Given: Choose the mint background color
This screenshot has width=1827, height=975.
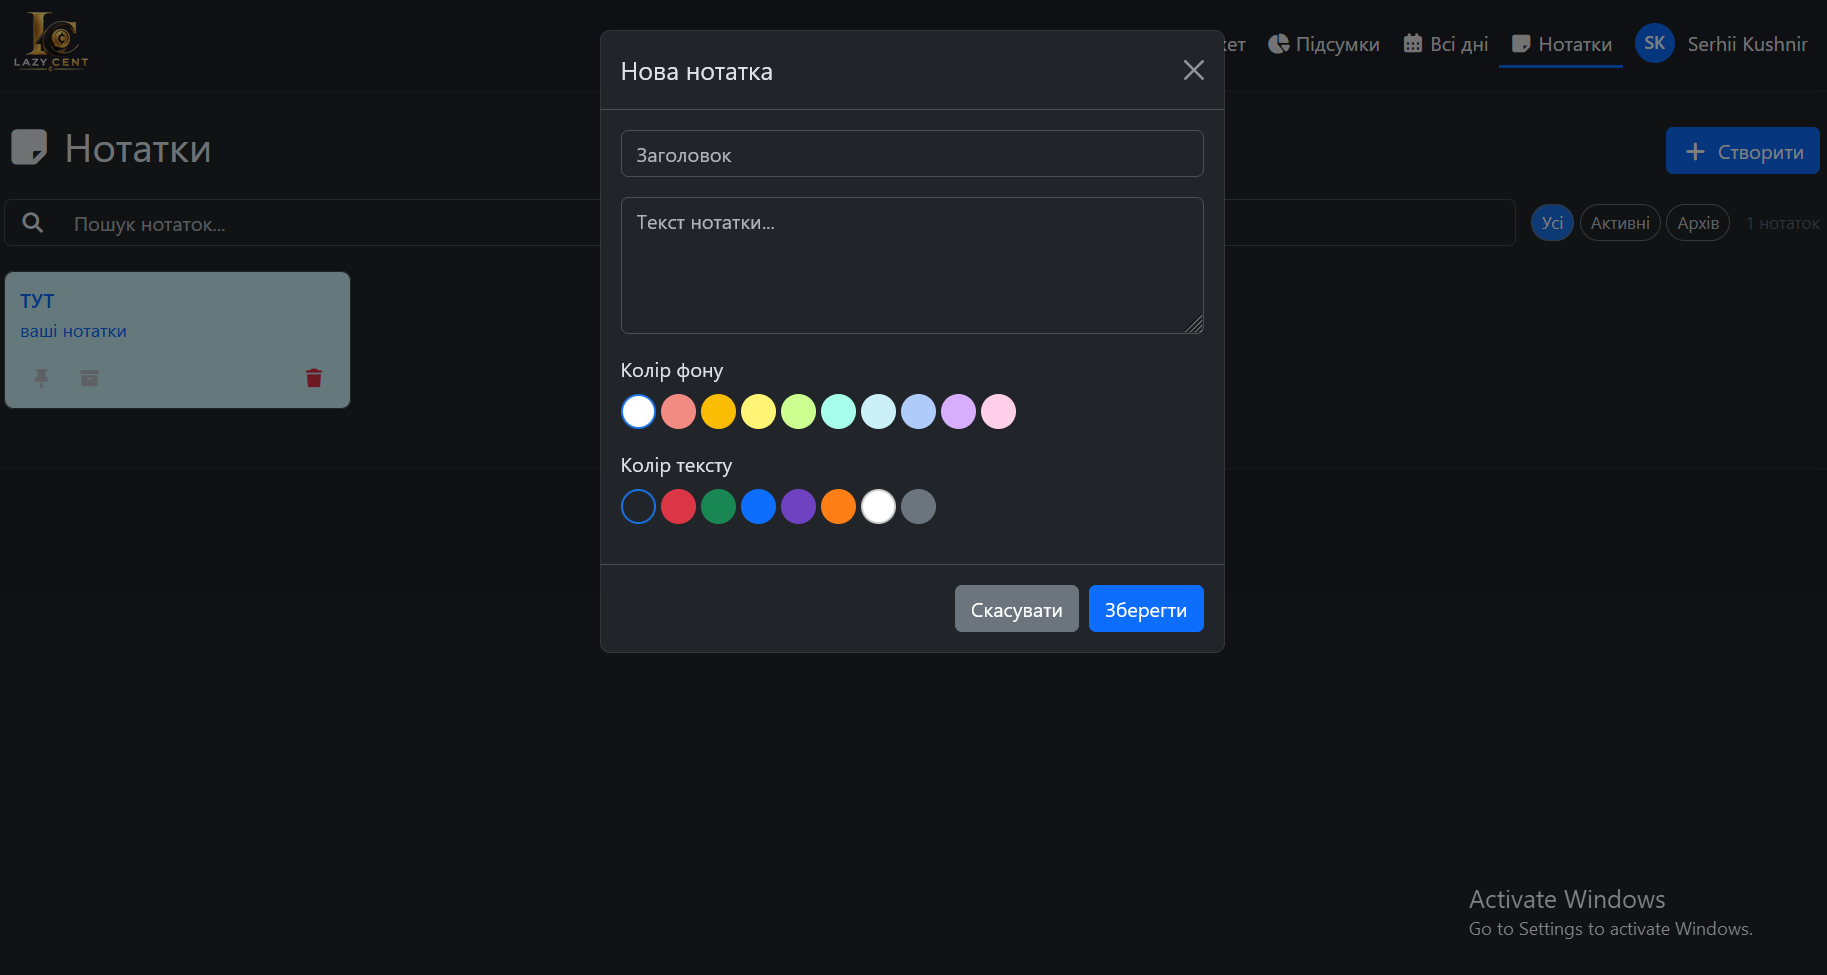Looking at the screenshot, I should pos(838,411).
